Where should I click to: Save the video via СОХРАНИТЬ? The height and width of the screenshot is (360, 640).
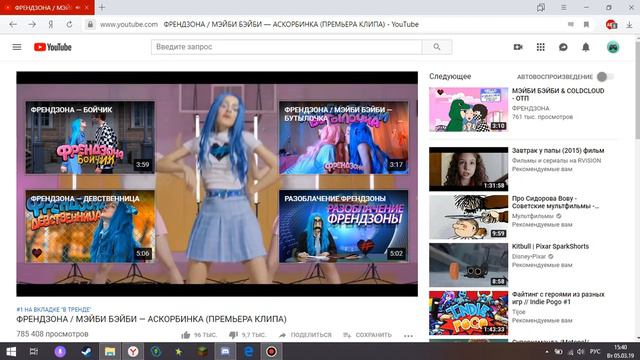pyautogui.click(x=367, y=335)
